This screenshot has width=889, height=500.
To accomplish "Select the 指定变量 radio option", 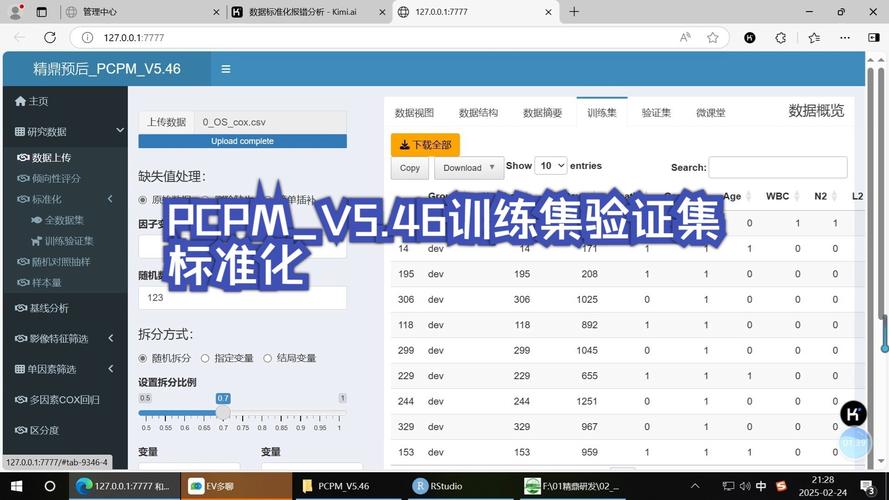I will point(205,358).
